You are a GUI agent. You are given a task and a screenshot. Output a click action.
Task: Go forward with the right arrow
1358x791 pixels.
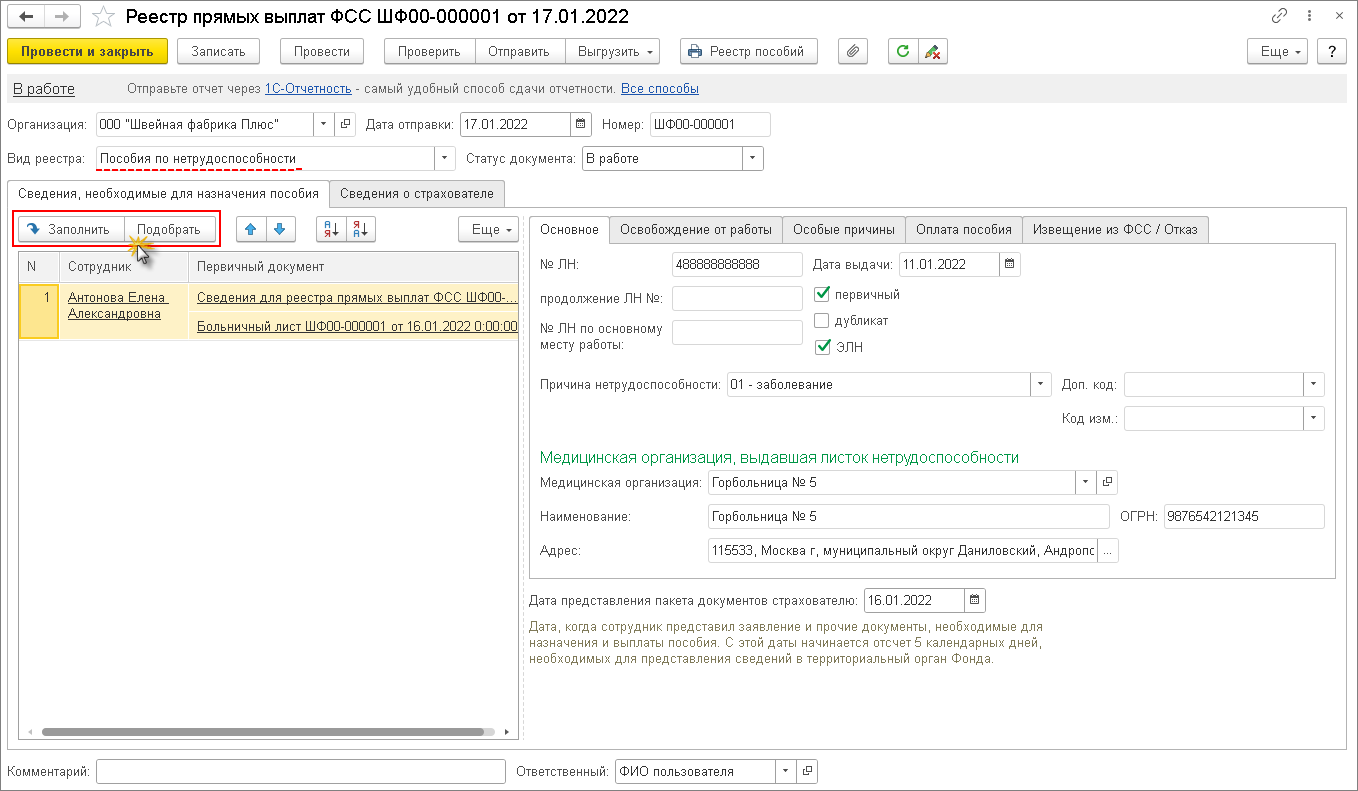(x=62, y=16)
